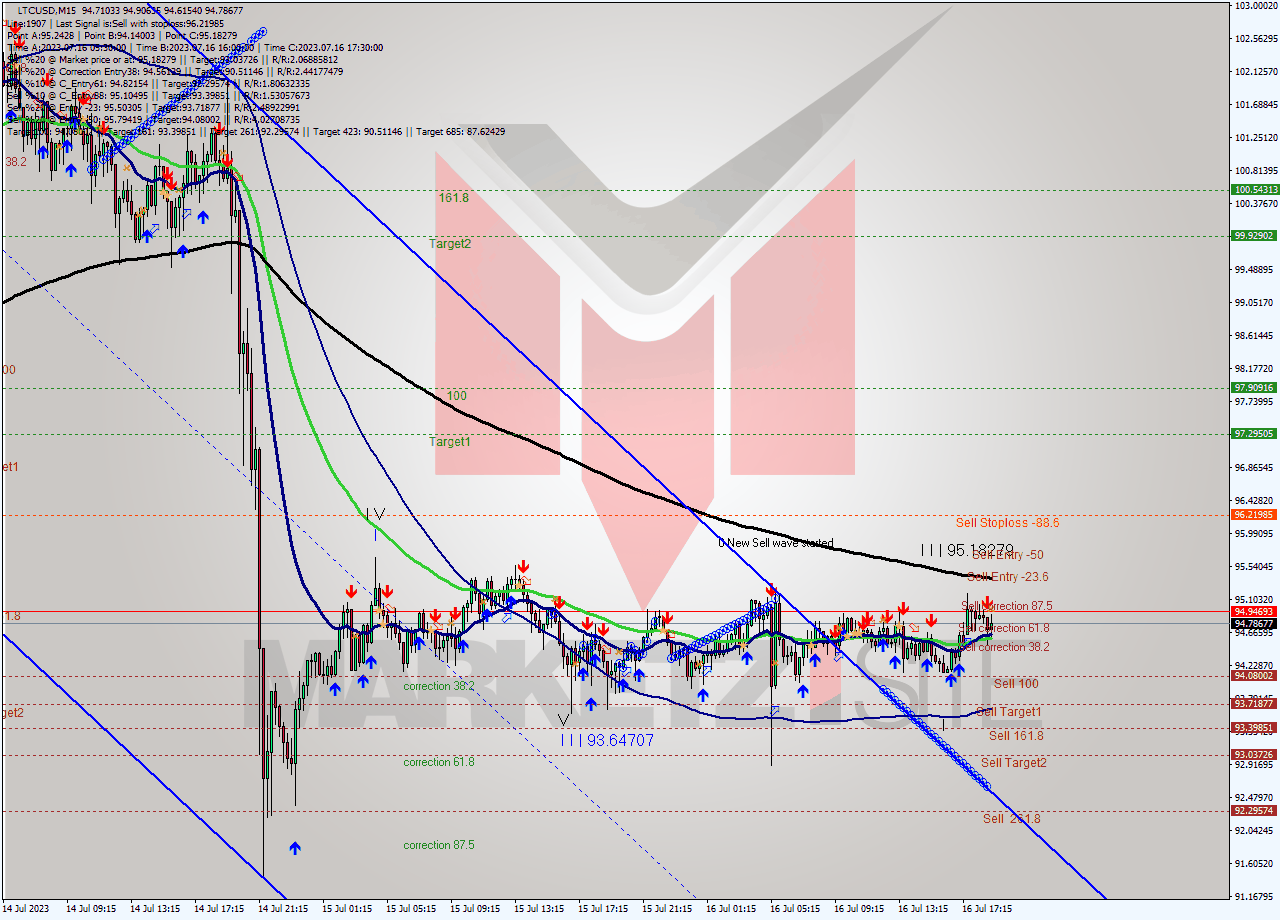The width and height of the screenshot is (1280, 920).
Task: Click the 'Sell 161.8' level label
Action: point(1016,736)
